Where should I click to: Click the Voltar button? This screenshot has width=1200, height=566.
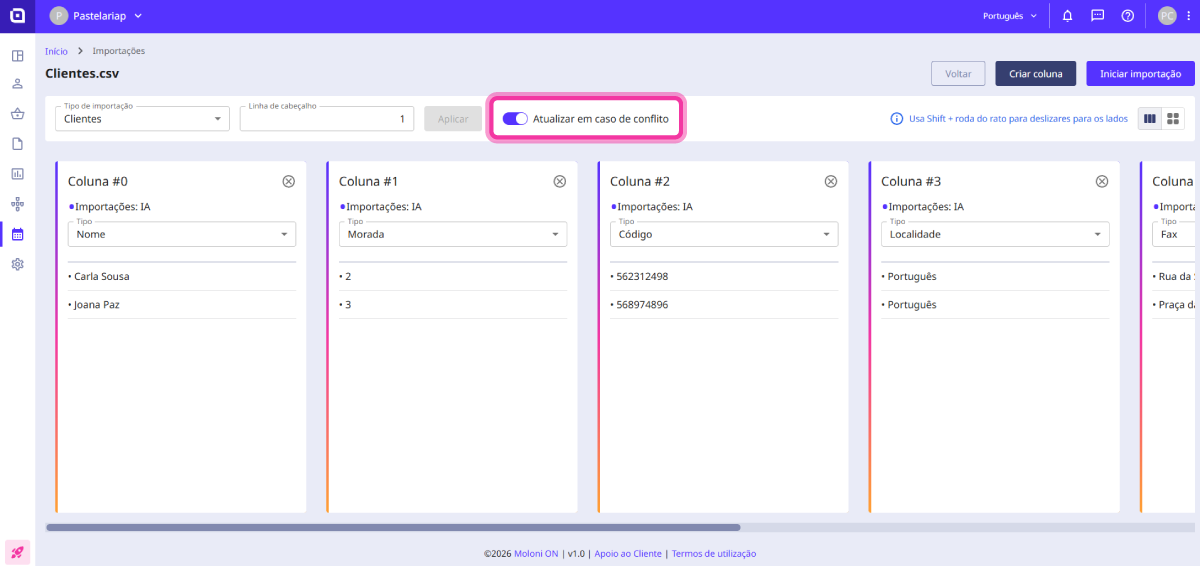pos(958,74)
